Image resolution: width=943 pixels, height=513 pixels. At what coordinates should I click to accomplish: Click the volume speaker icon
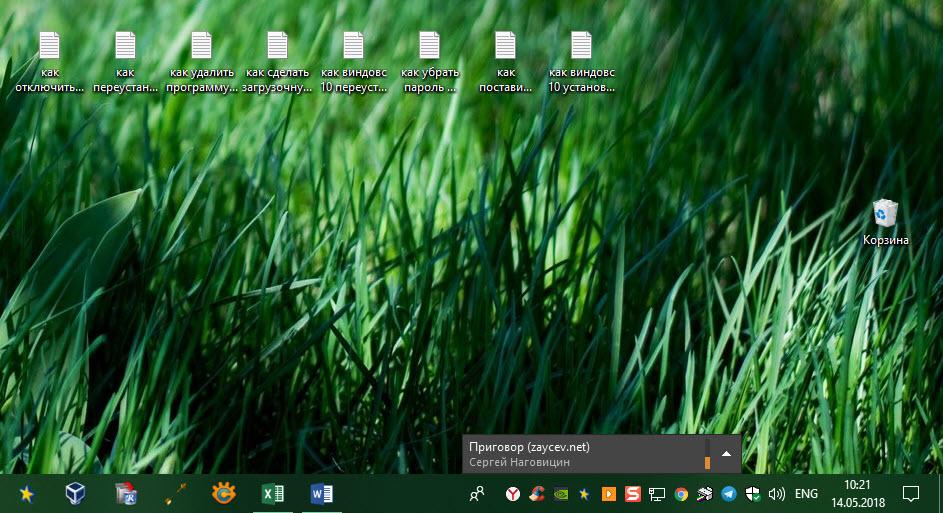pyautogui.click(x=776, y=494)
